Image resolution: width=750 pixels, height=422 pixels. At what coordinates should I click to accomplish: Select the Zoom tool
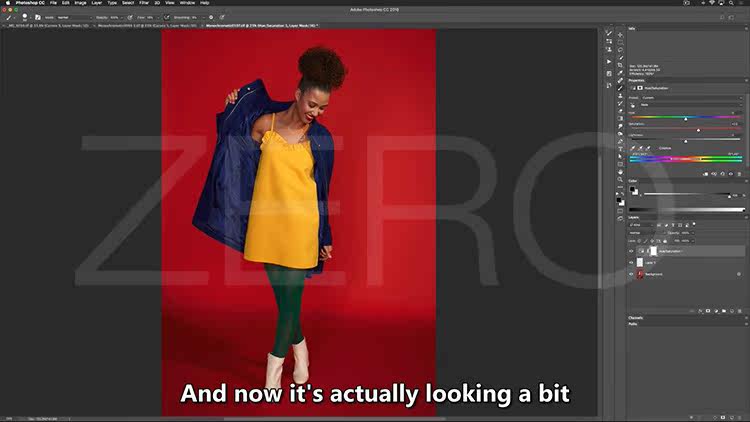click(x=620, y=179)
